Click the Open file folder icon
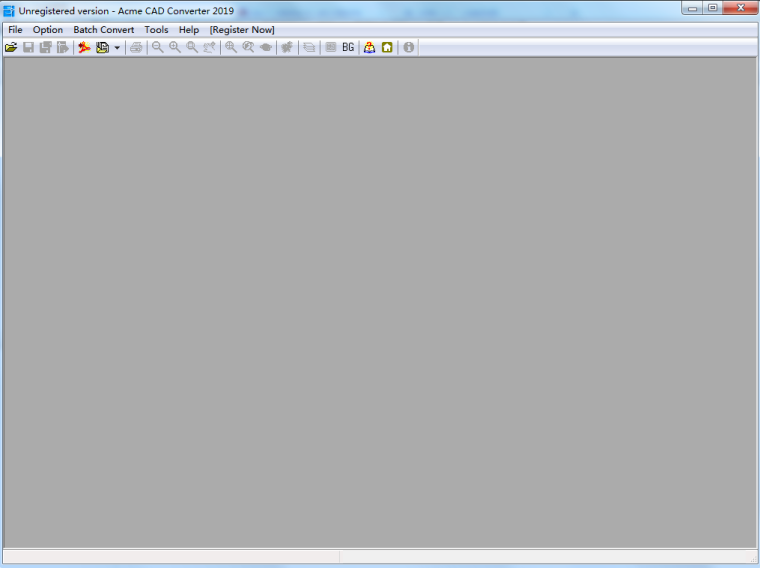 click(x=11, y=47)
